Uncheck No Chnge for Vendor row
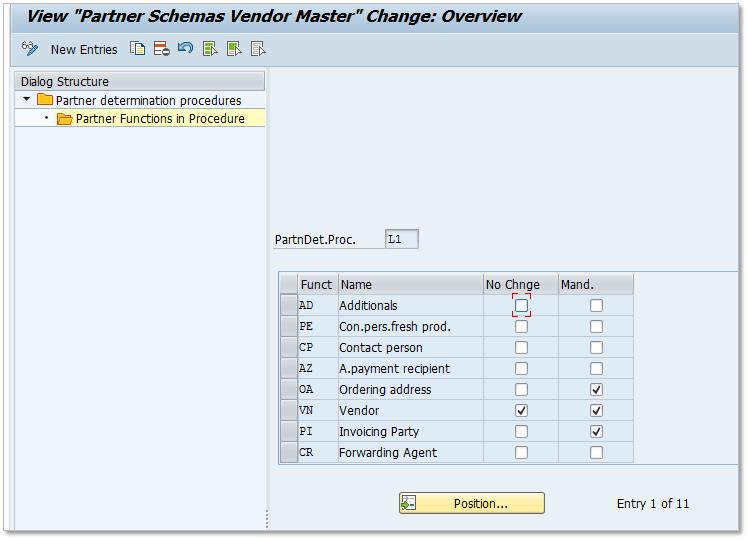 pyautogui.click(x=521, y=410)
